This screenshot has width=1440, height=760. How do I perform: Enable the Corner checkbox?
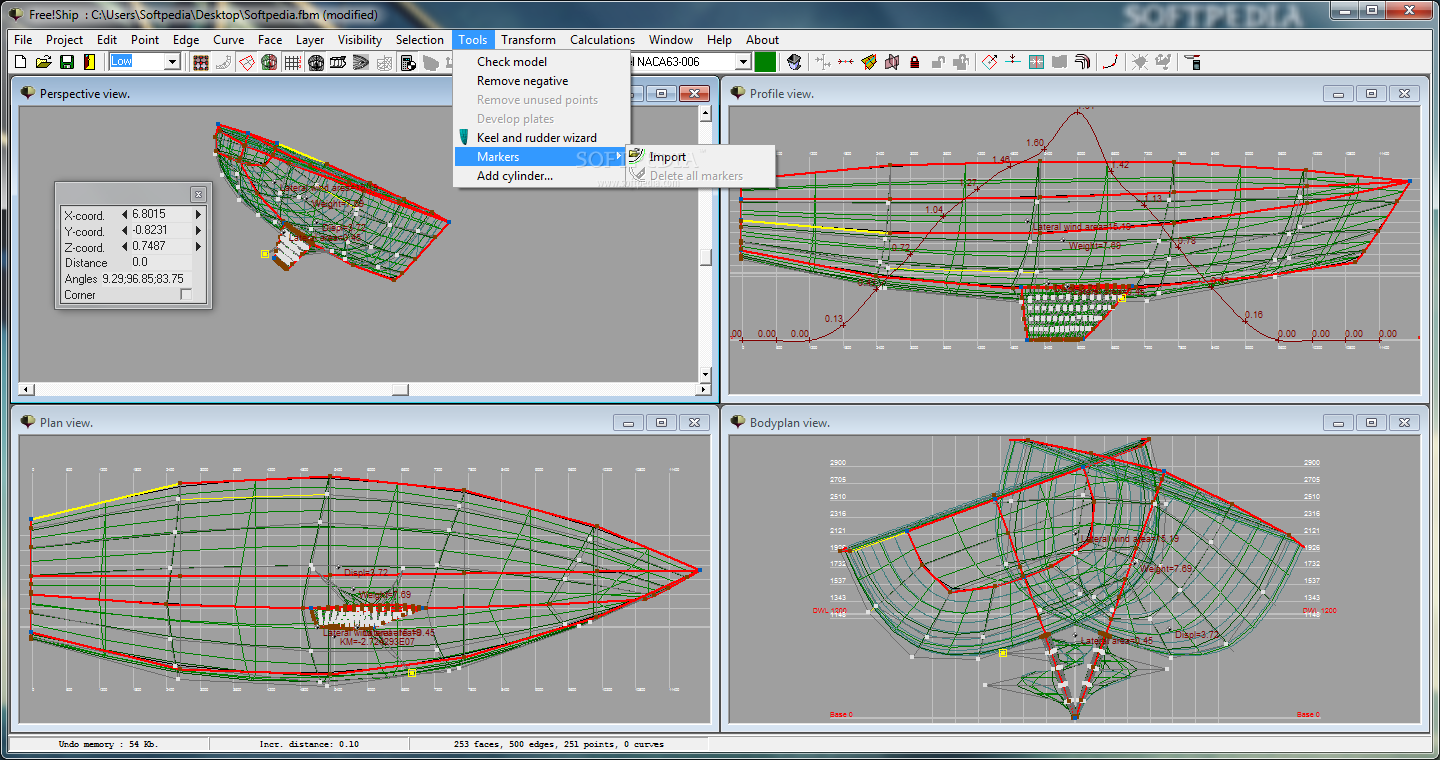click(185, 295)
